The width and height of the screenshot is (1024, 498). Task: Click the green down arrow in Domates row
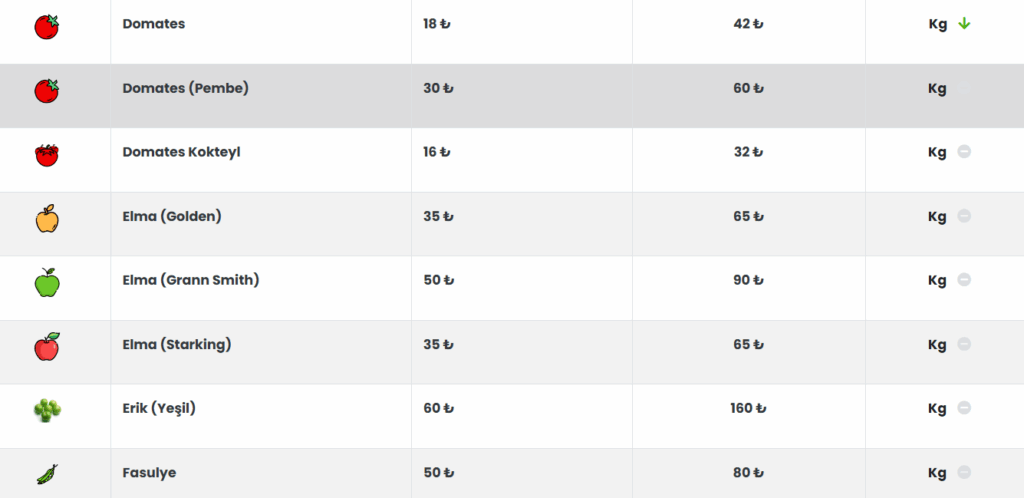[x=964, y=23]
